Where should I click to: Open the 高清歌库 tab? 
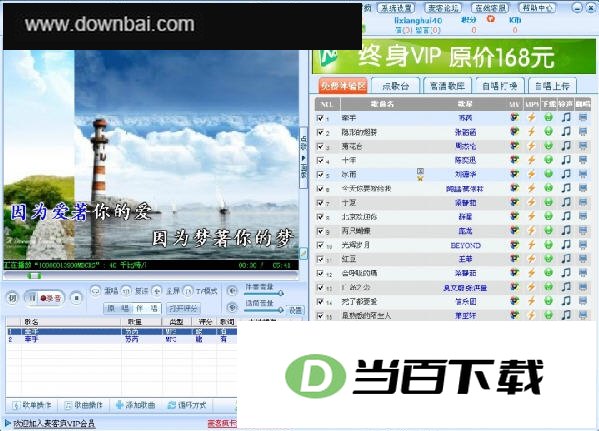pos(447,86)
